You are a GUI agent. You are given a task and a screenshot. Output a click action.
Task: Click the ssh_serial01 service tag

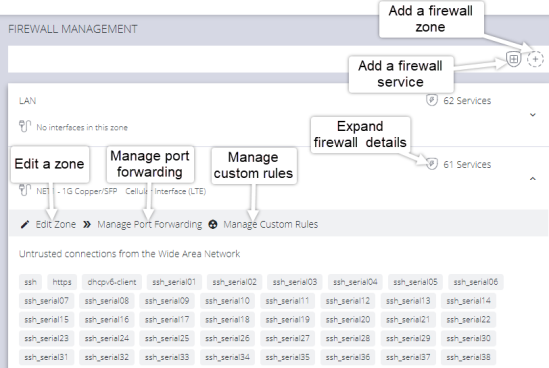[174, 282]
